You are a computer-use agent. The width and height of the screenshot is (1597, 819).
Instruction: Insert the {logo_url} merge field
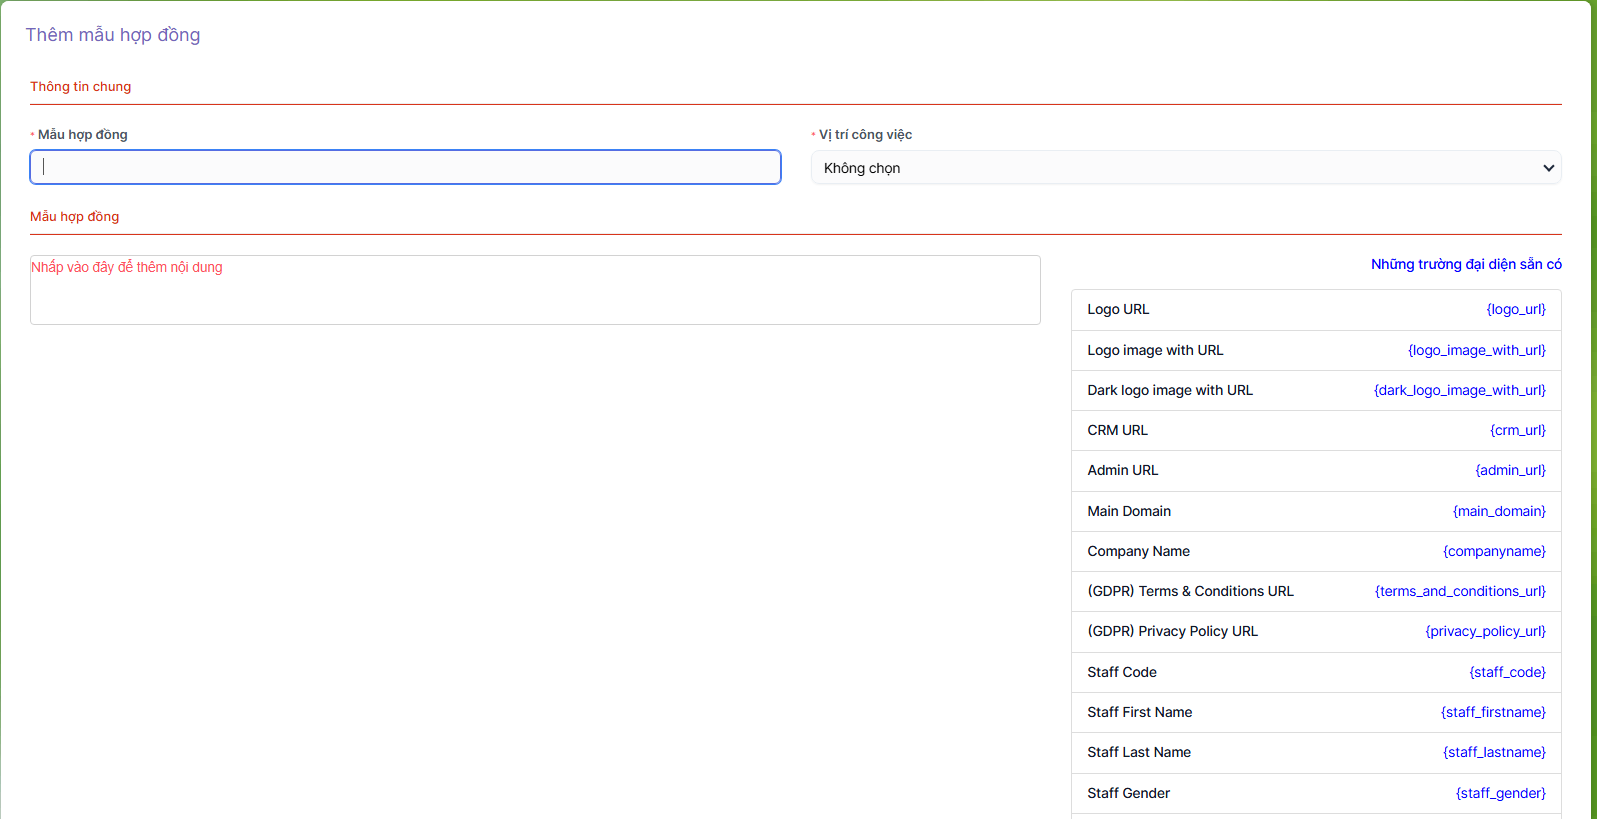(x=1515, y=310)
